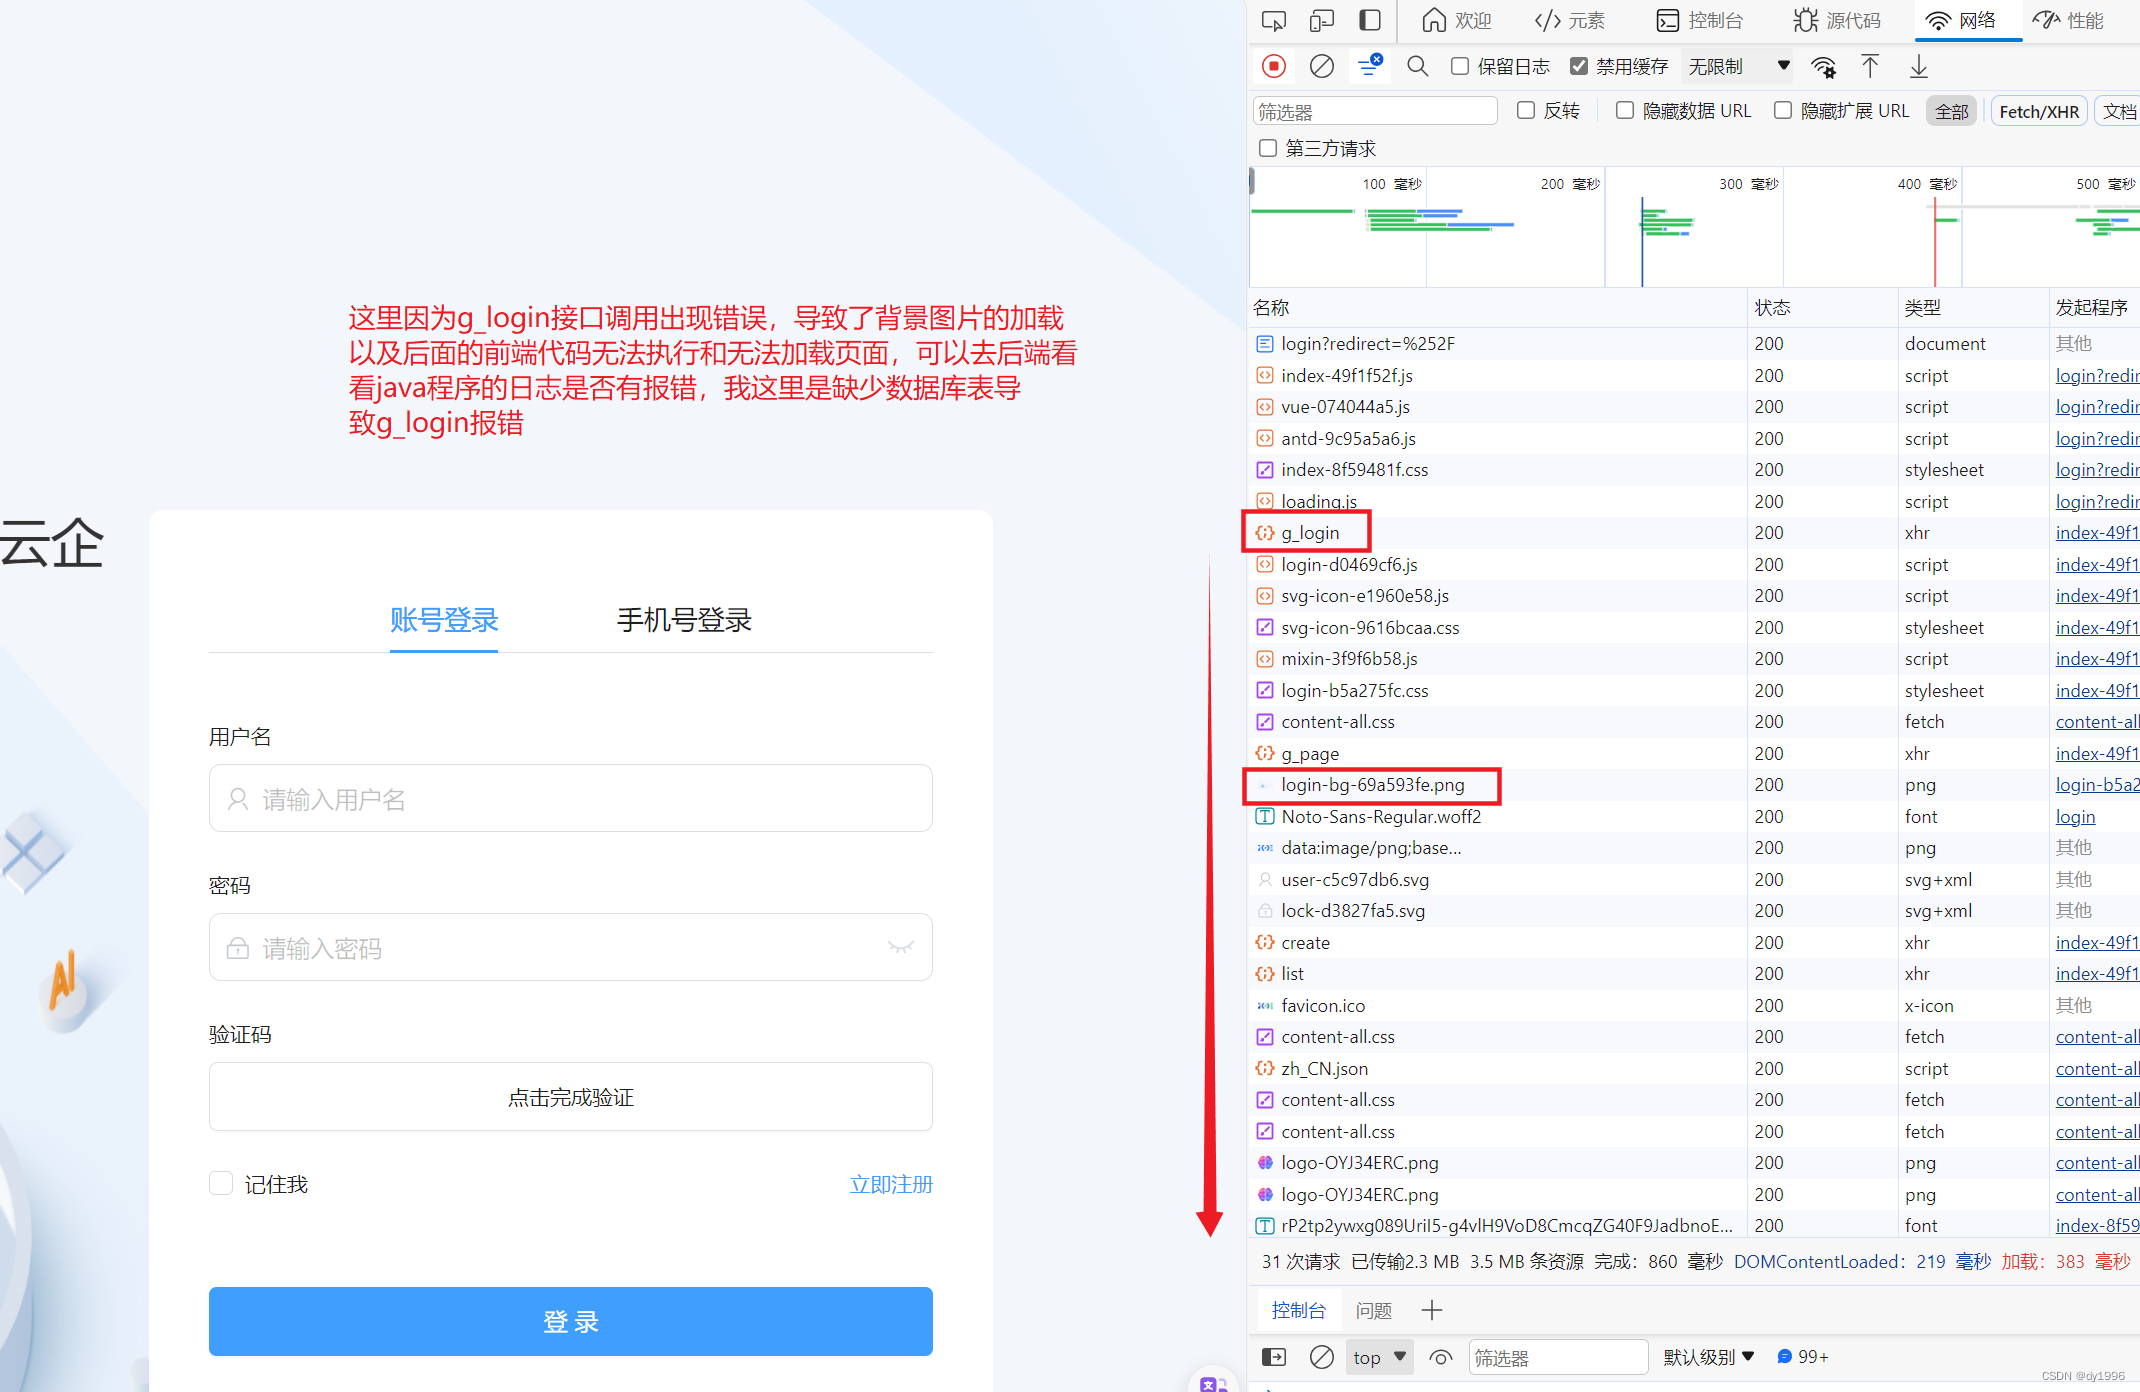This screenshot has width=2140, height=1392.
Task: Click the record network log icon
Action: point(1273,66)
